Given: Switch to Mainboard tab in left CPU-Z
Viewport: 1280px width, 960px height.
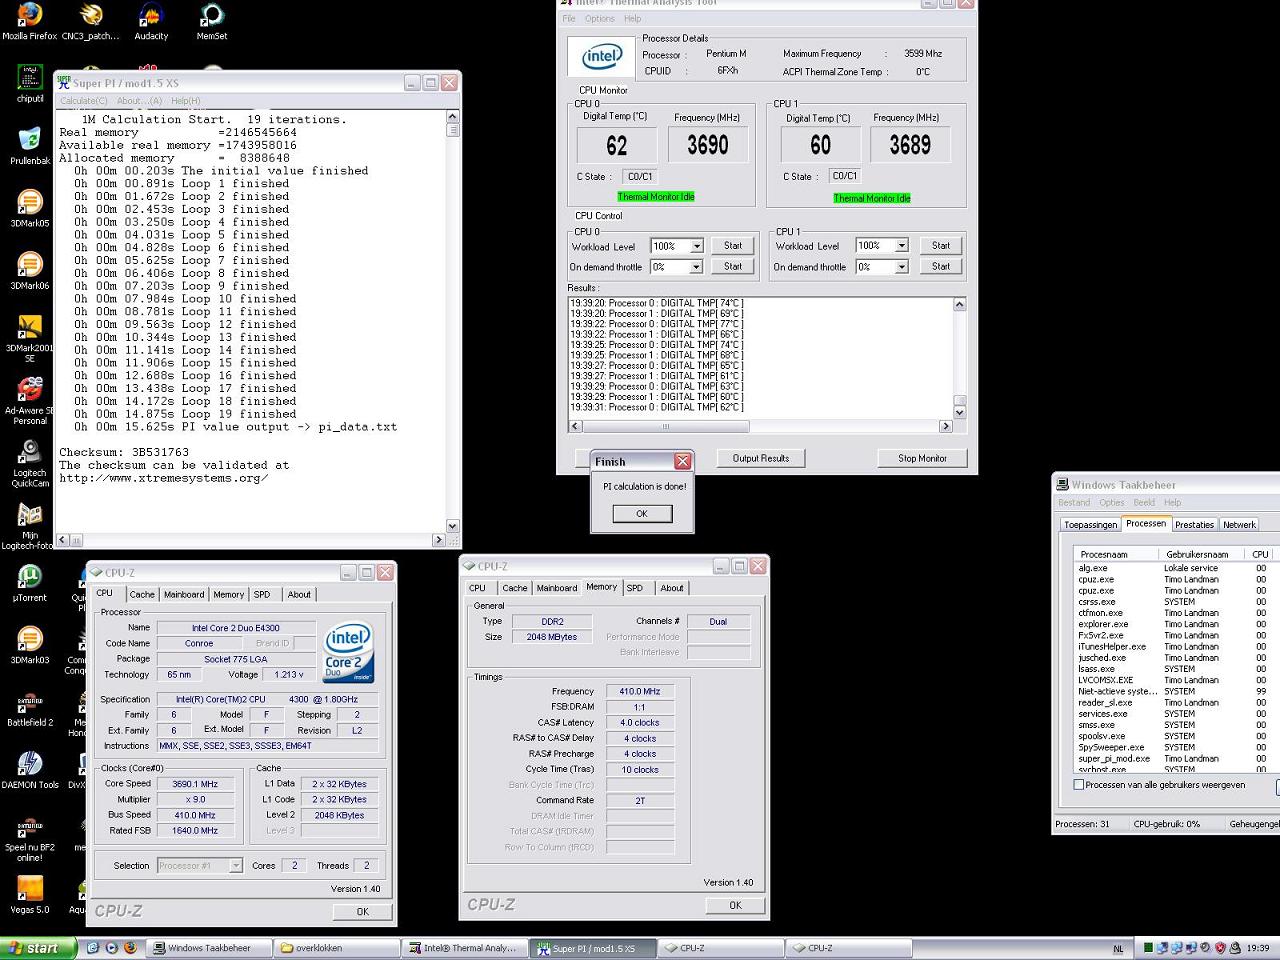Looking at the screenshot, I should pos(184,594).
